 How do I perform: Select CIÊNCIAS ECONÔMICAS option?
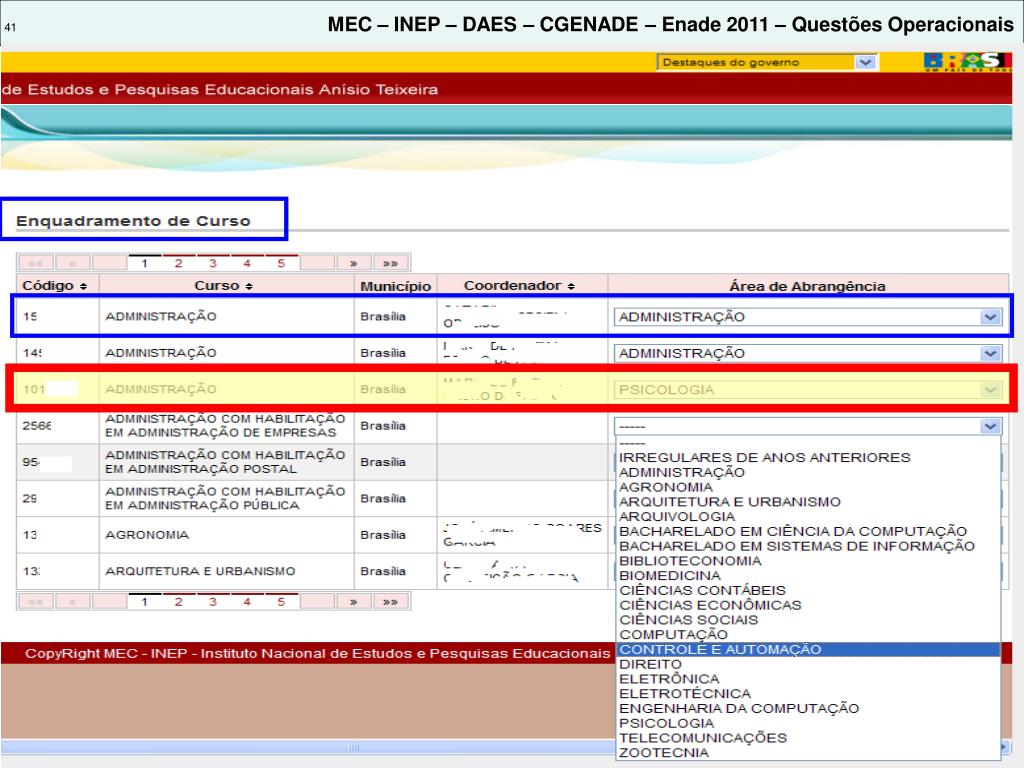coord(808,605)
